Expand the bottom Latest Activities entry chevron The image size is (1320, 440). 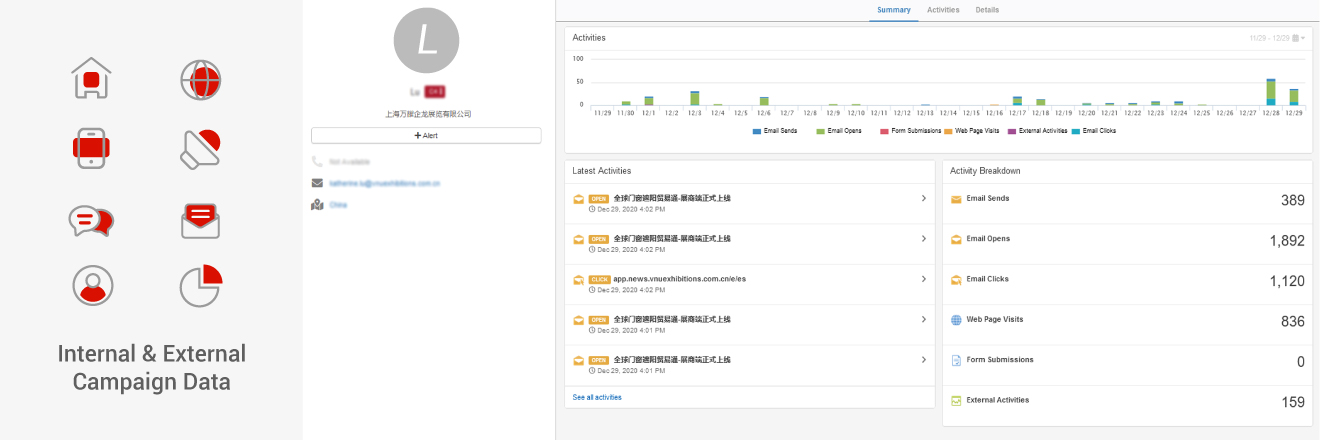pos(923,360)
